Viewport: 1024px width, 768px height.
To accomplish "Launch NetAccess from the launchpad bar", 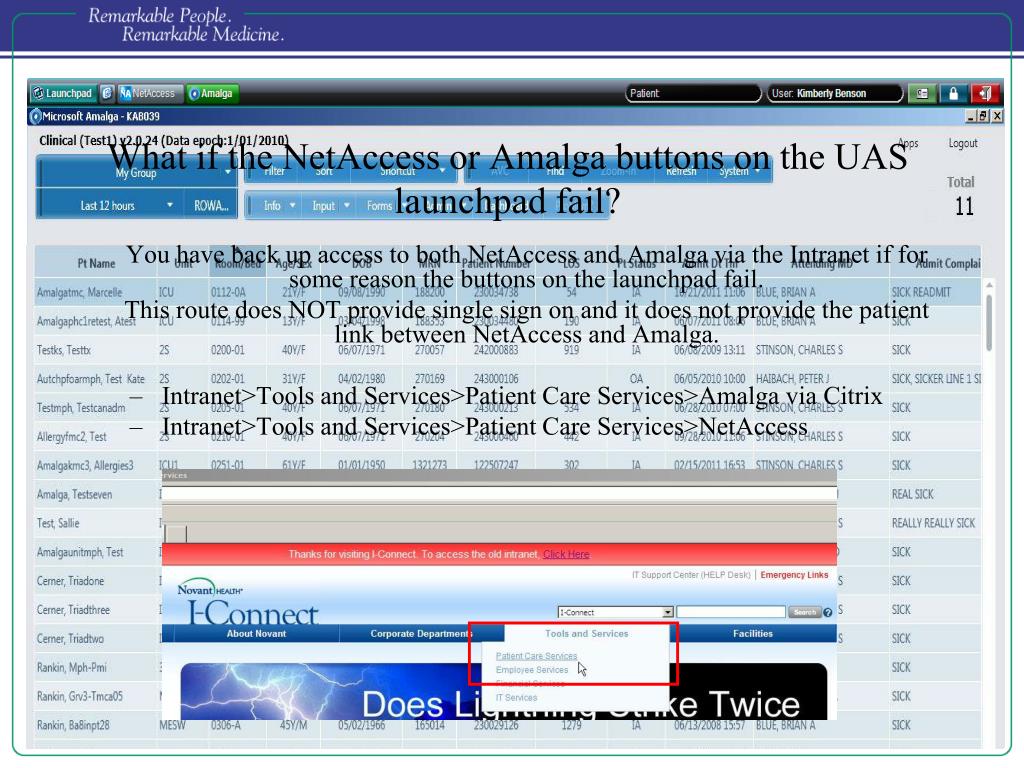I will coord(150,93).
